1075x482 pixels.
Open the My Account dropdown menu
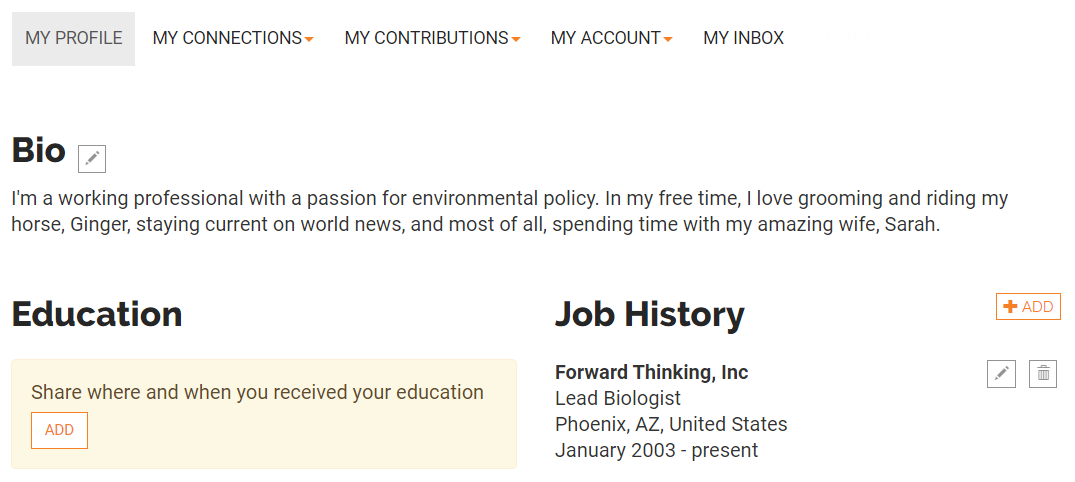click(612, 38)
